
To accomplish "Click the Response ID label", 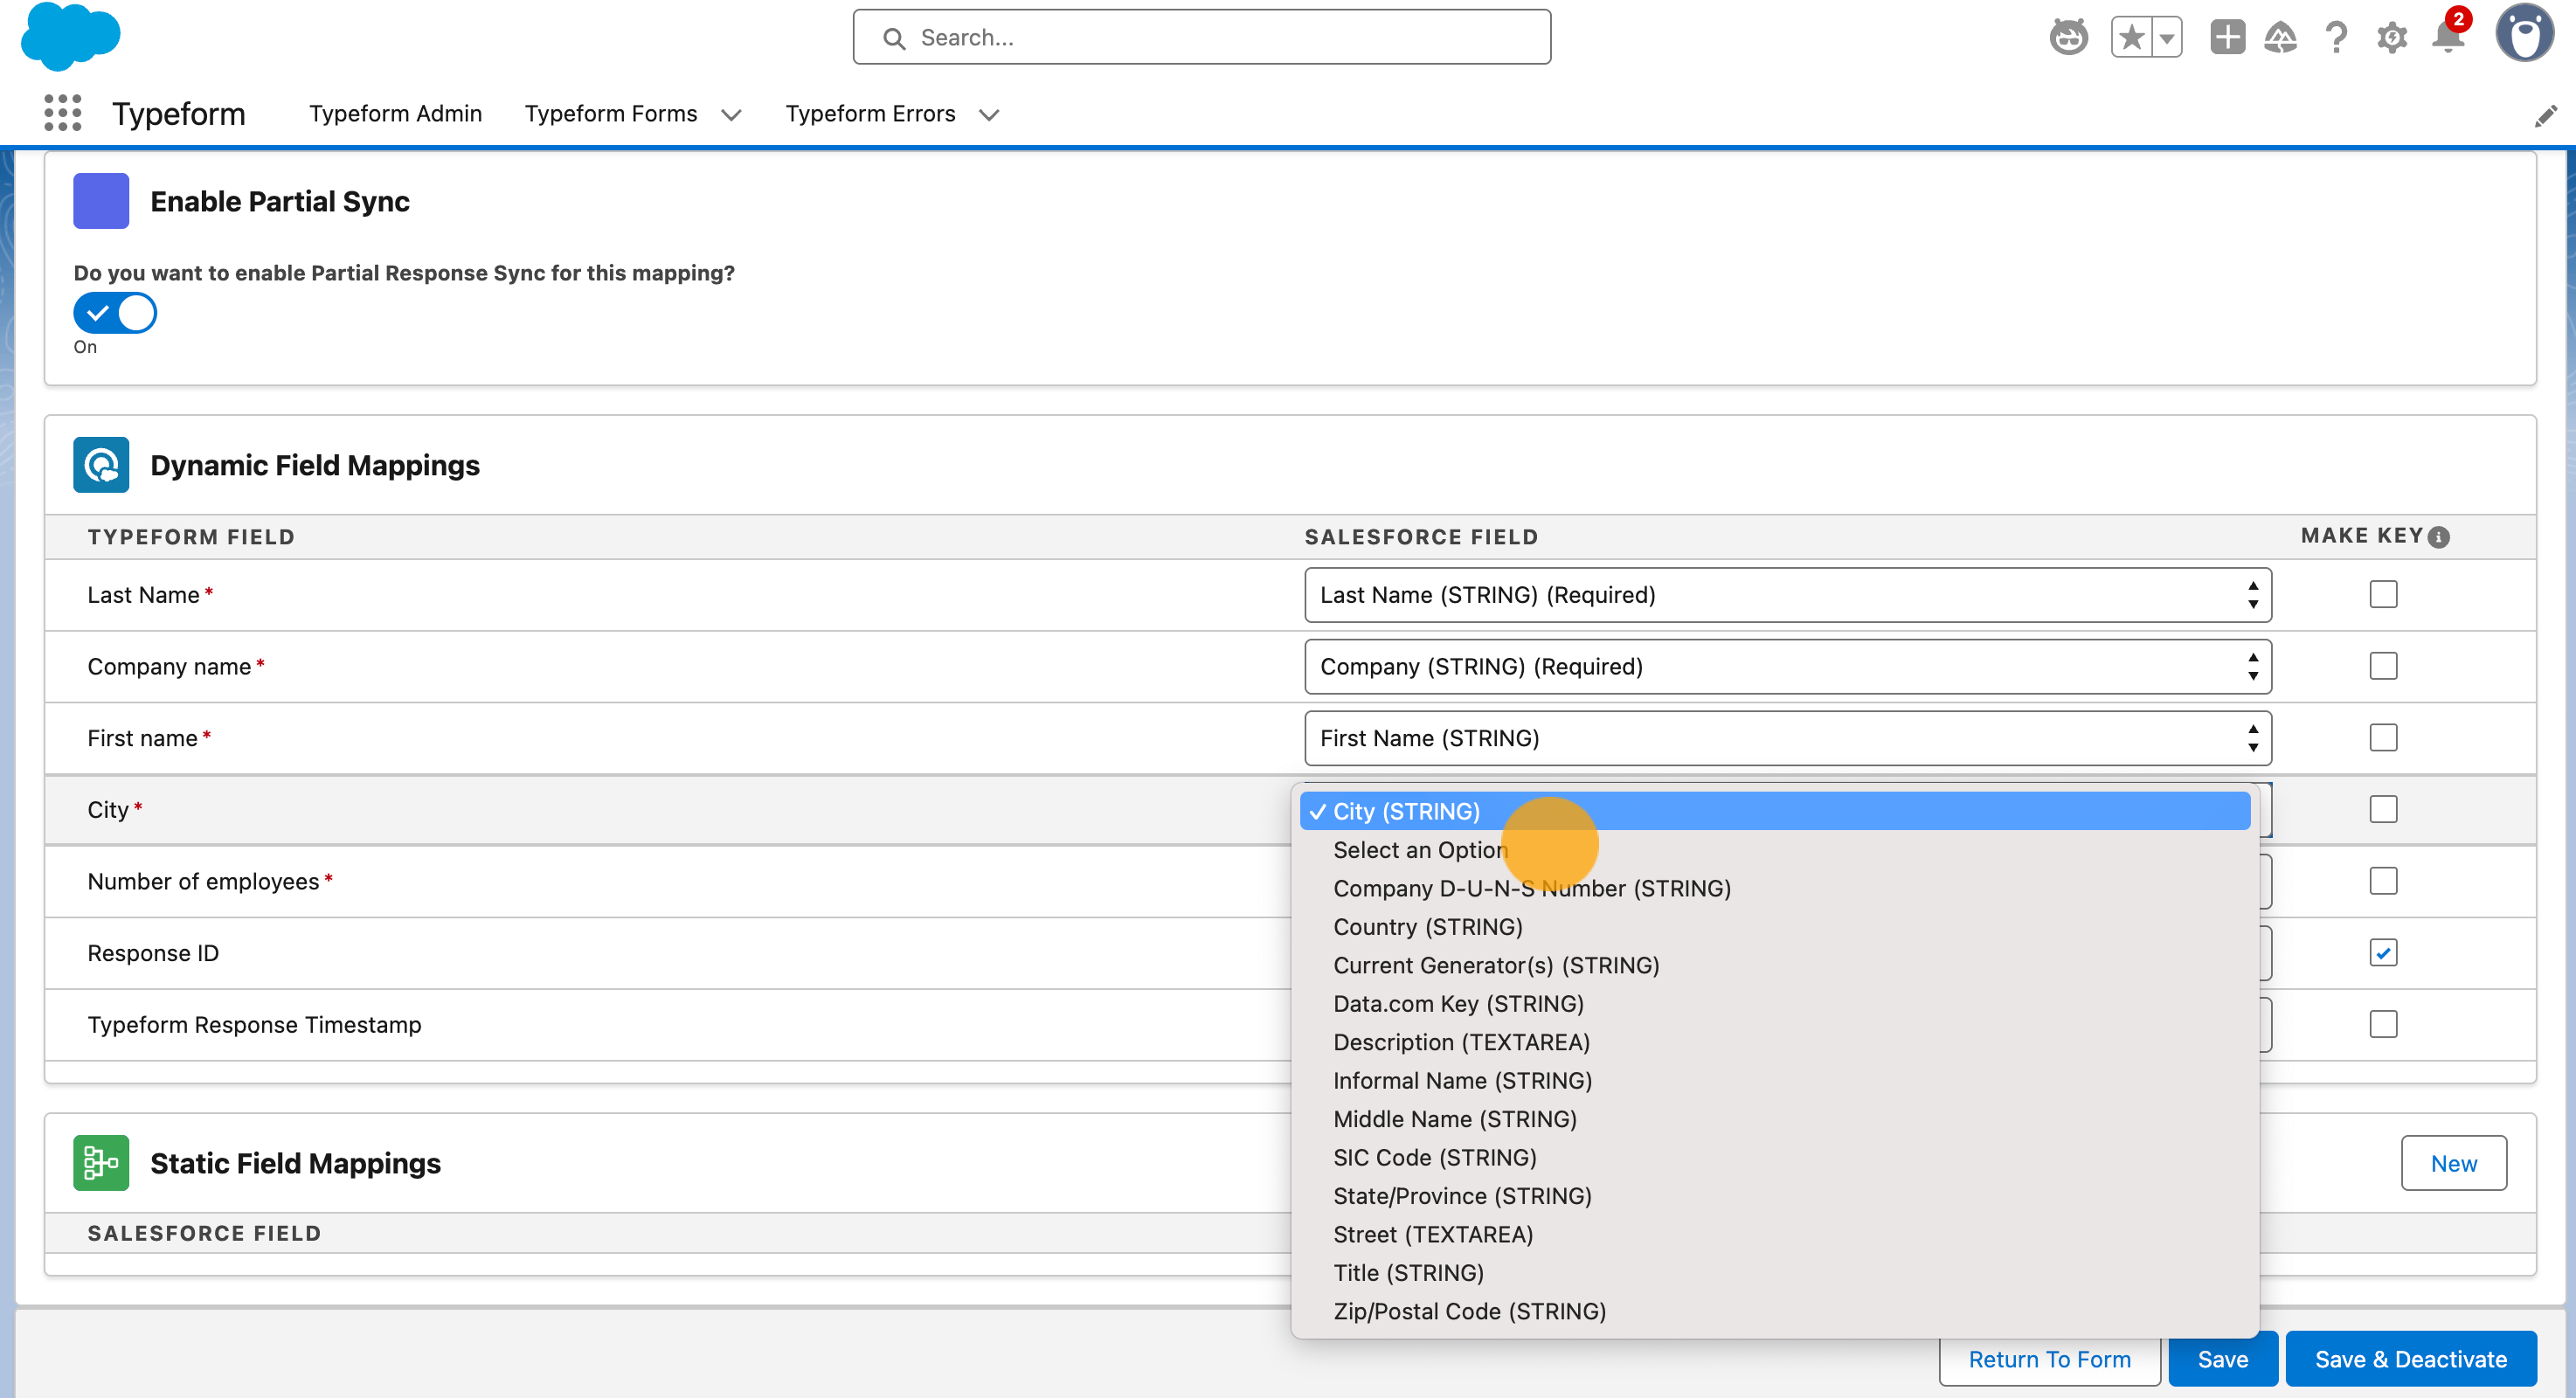I will point(153,953).
